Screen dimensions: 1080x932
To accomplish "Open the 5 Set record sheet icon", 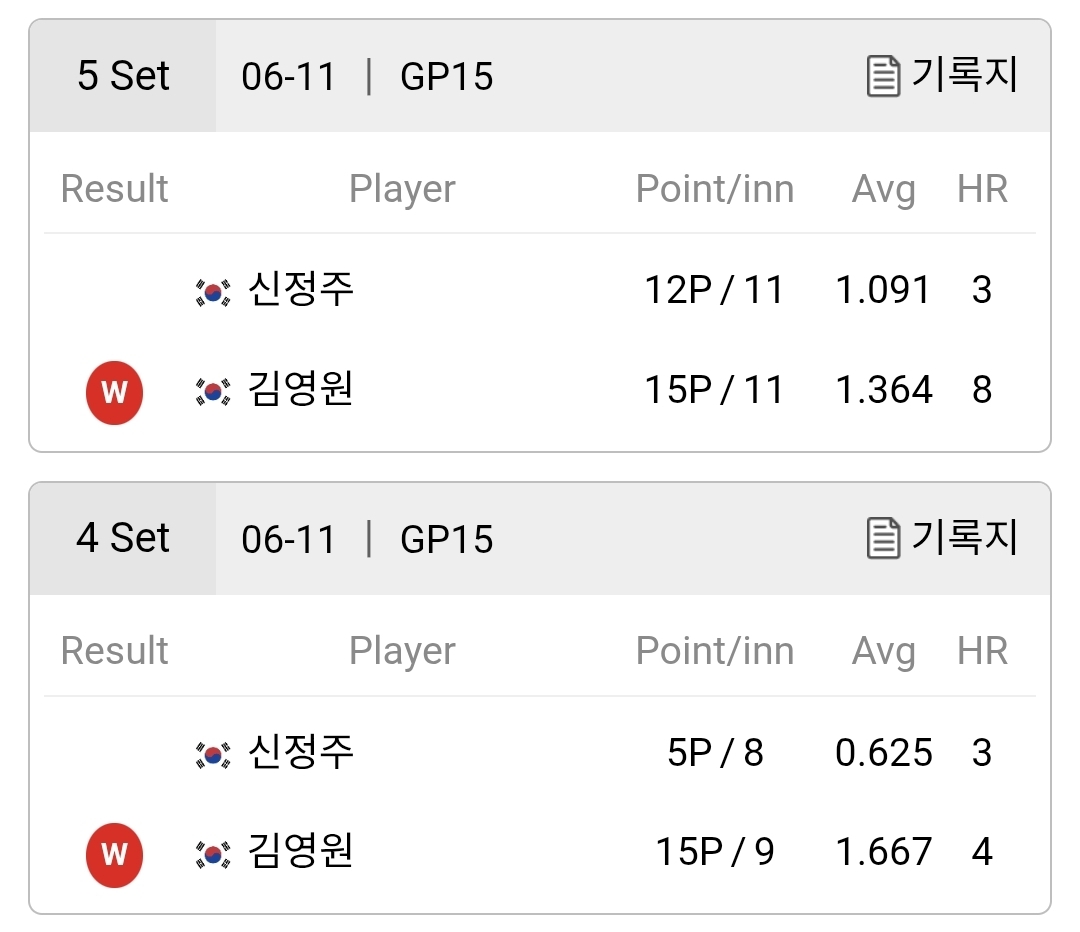I will (x=883, y=76).
